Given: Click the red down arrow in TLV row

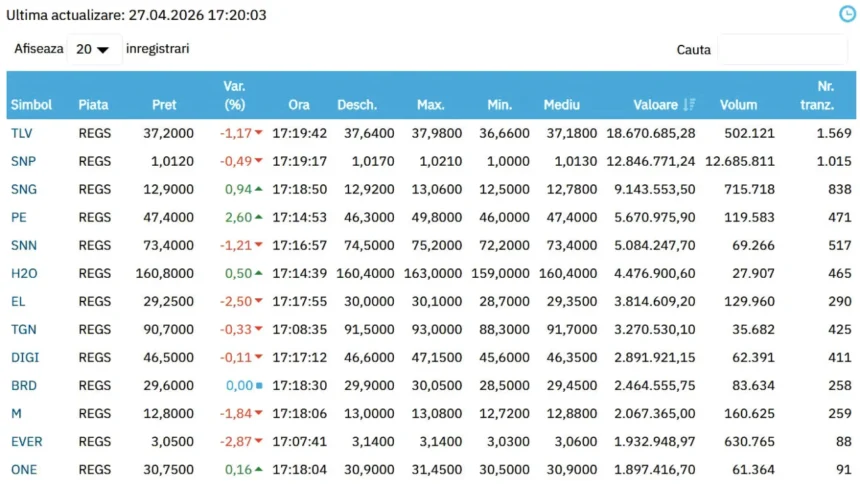Looking at the screenshot, I should click(258, 133).
